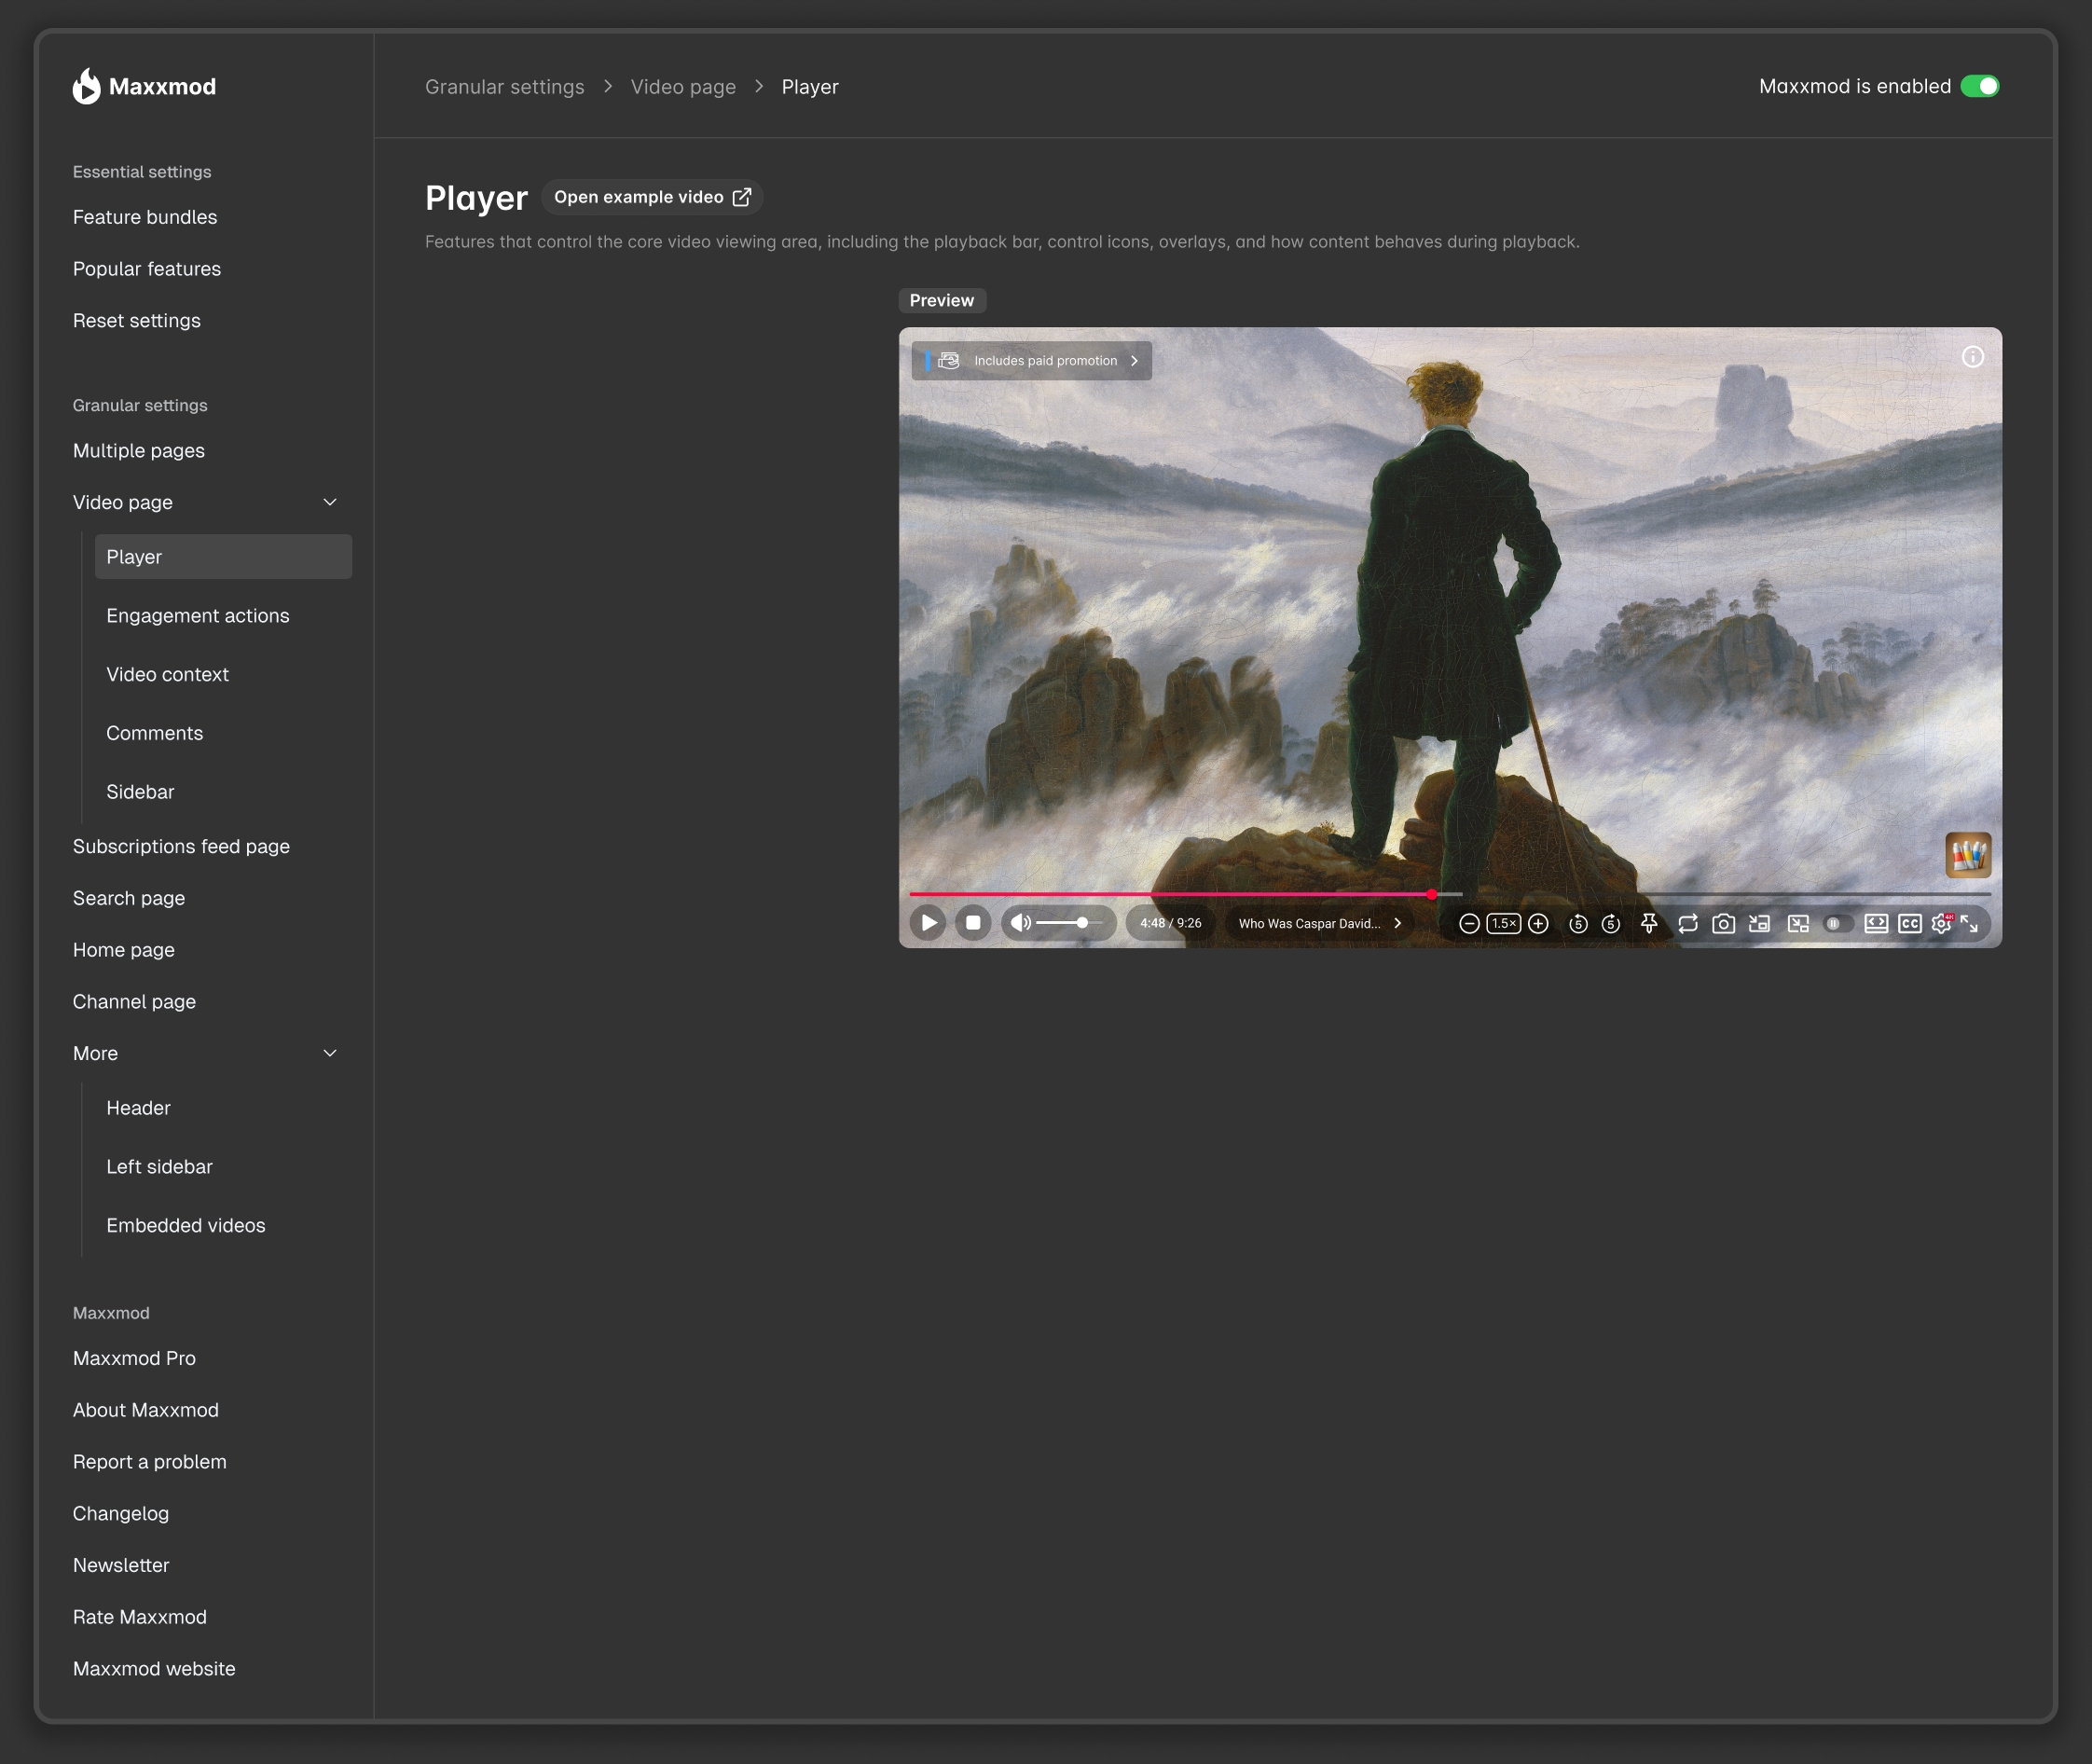Open Left sidebar settings

pyautogui.click(x=160, y=1167)
